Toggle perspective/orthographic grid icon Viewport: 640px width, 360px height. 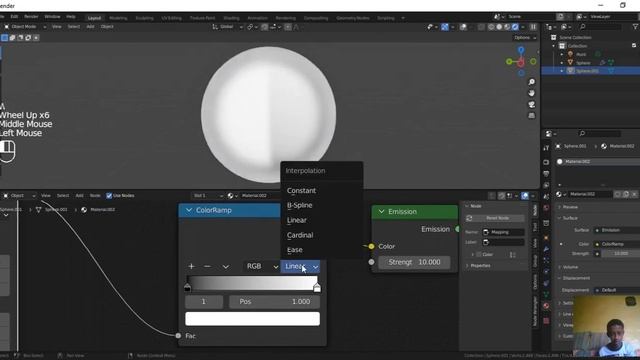coord(531,116)
